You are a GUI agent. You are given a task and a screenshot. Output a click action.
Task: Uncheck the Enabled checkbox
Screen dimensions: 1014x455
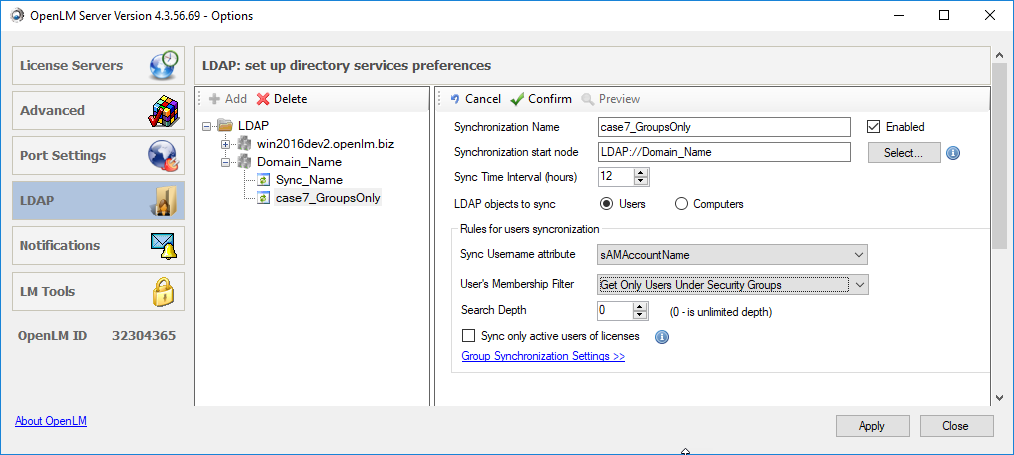tap(873, 127)
